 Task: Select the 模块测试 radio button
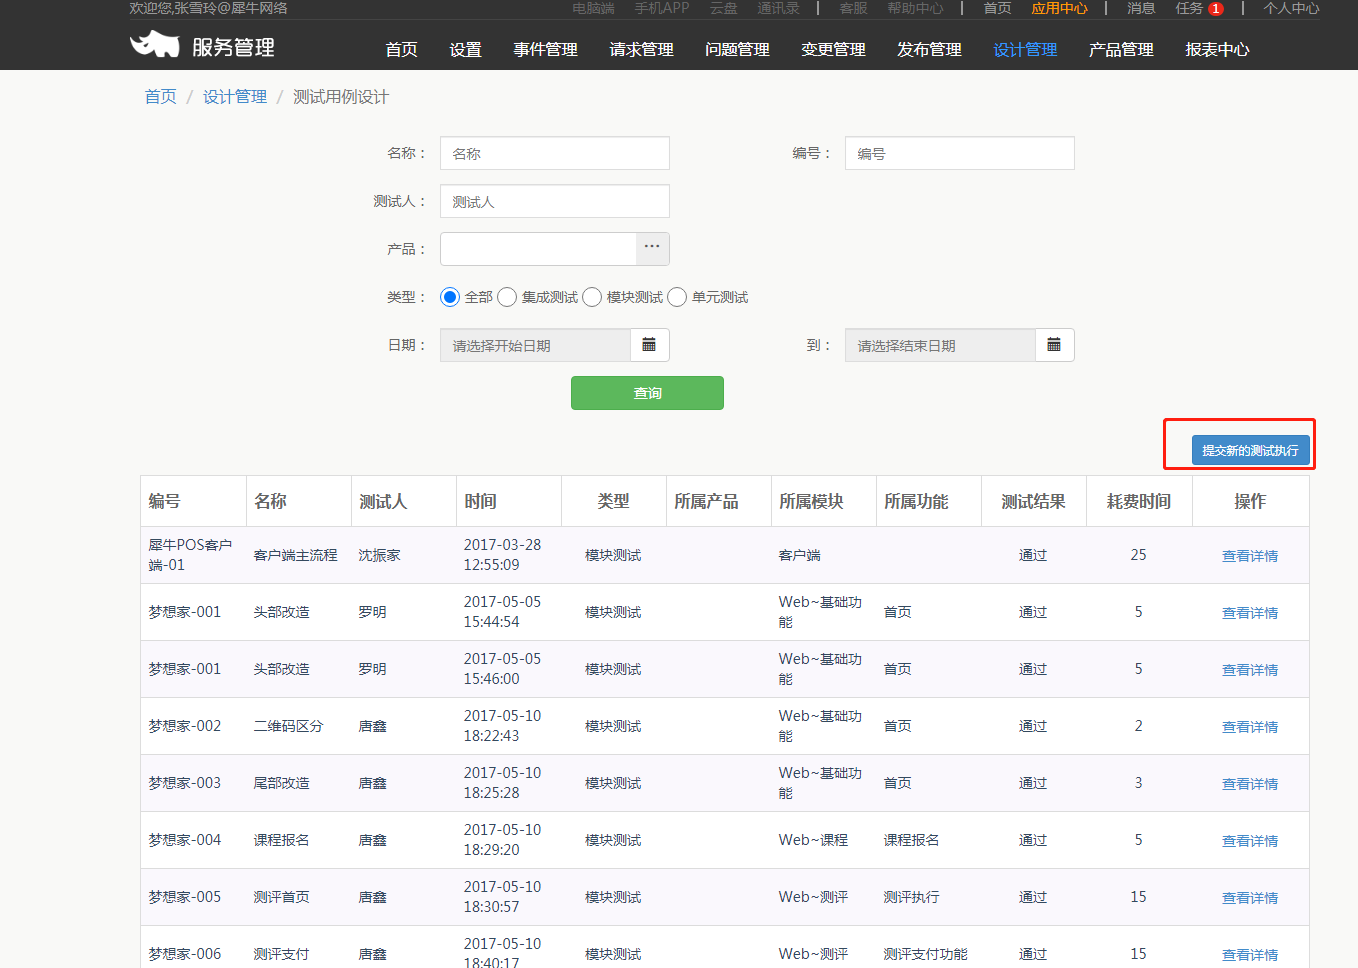point(592,297)
